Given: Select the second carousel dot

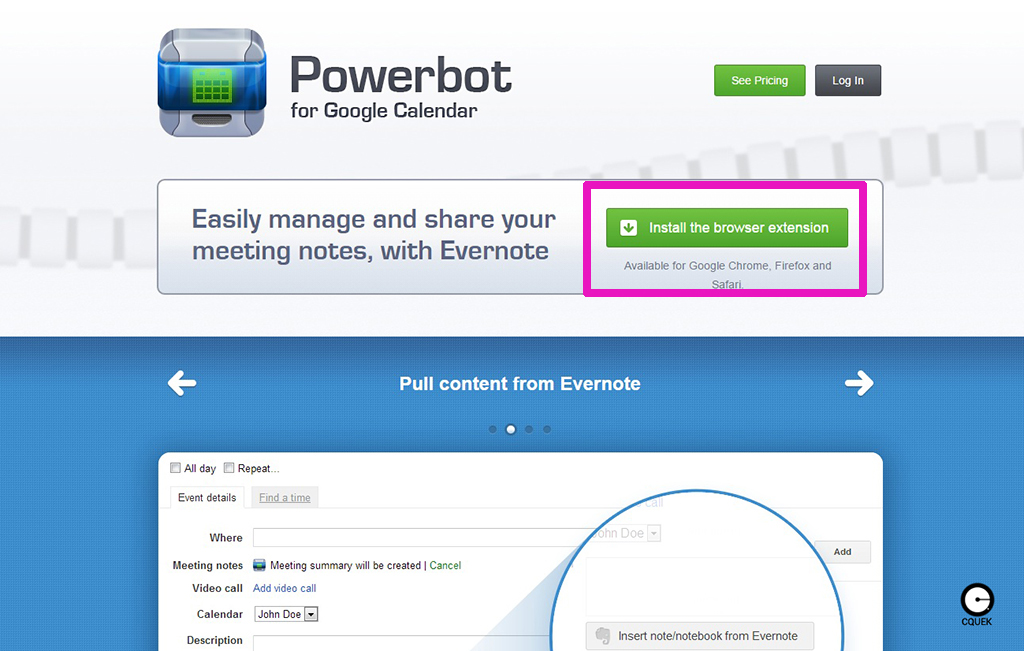Looking at the screenshot, I should click(511, 429).
